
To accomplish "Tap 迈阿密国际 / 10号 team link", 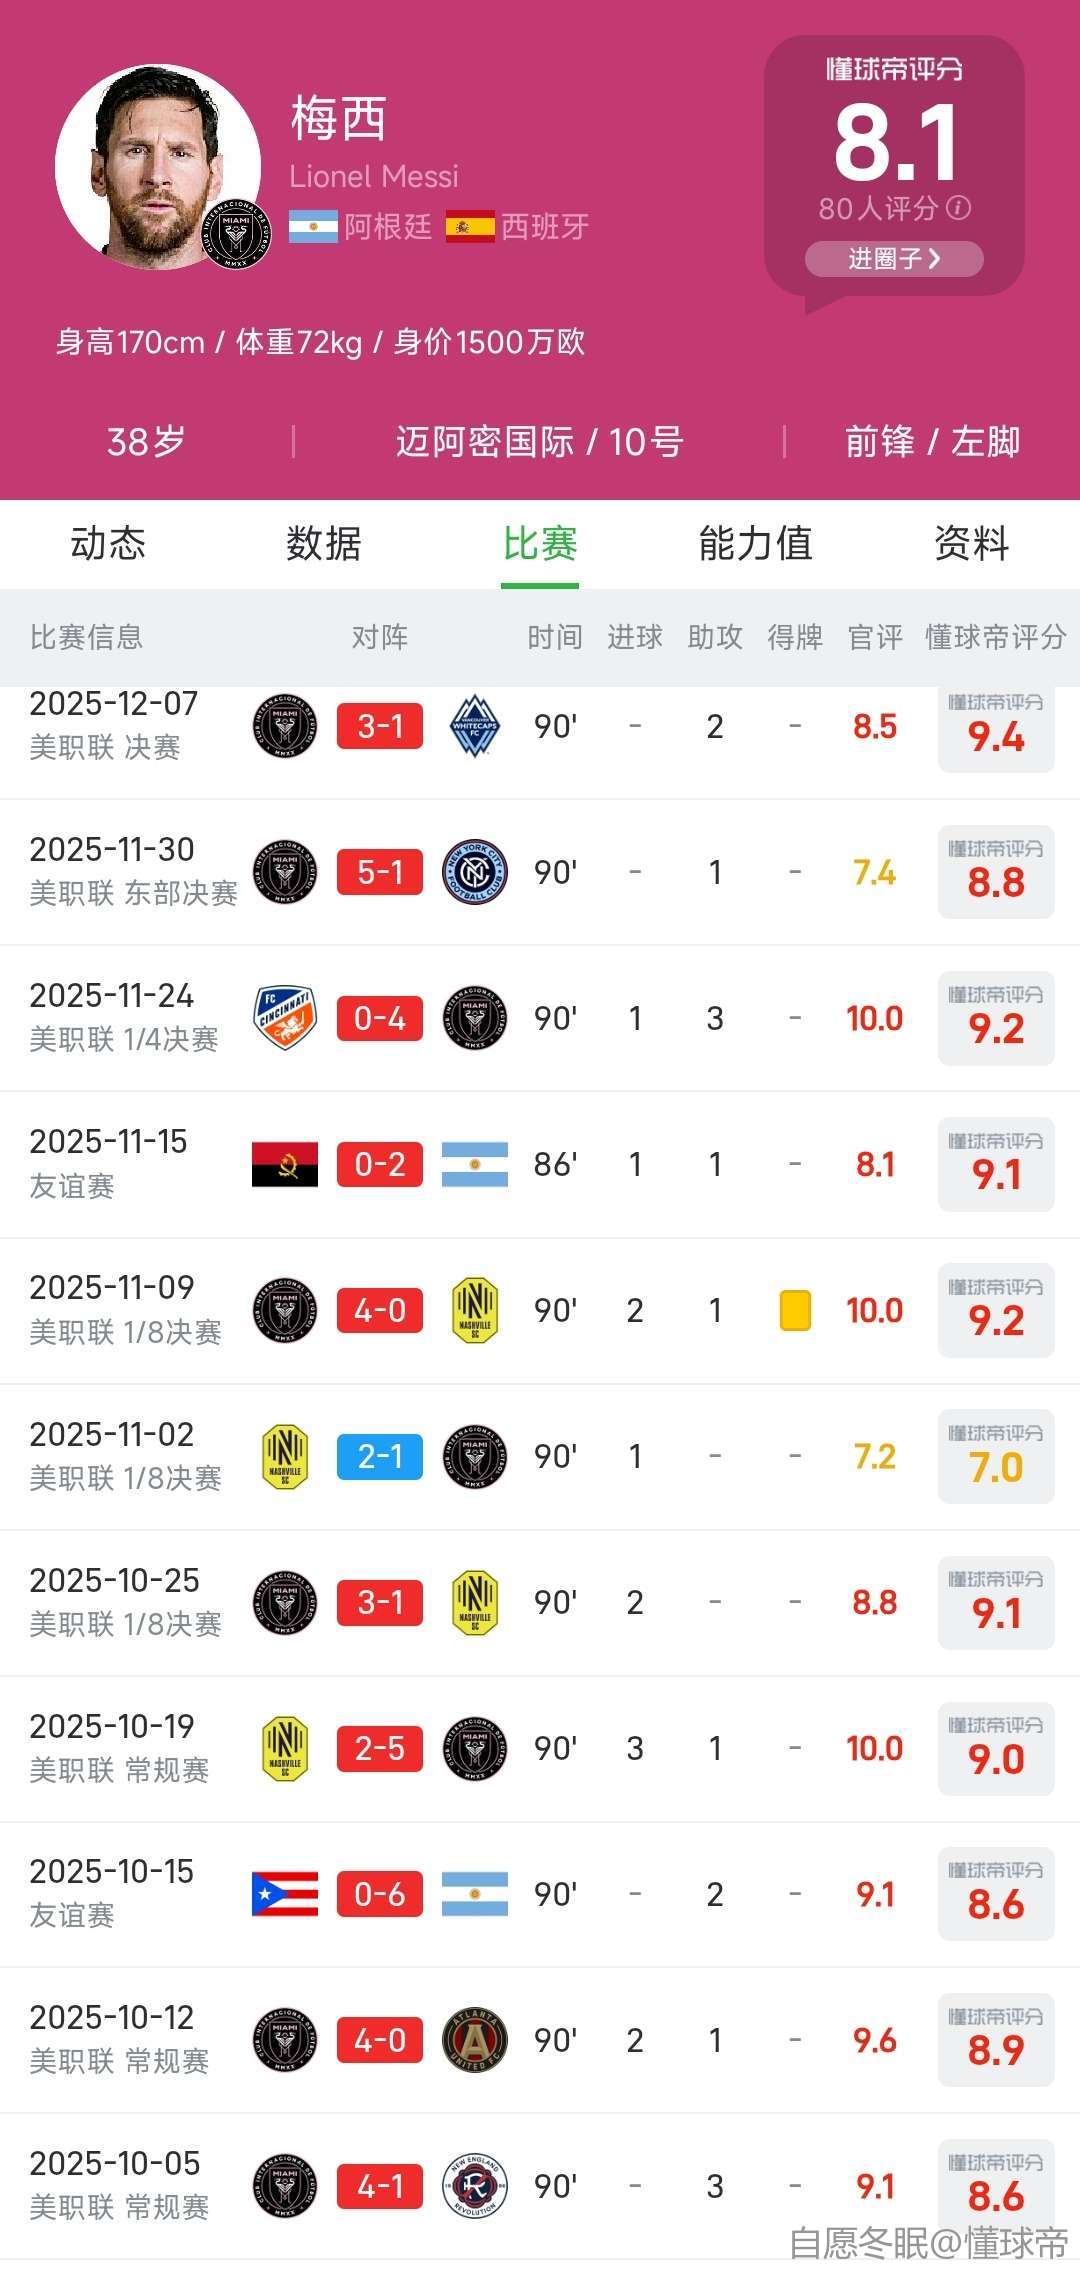I will click(539, 441).
